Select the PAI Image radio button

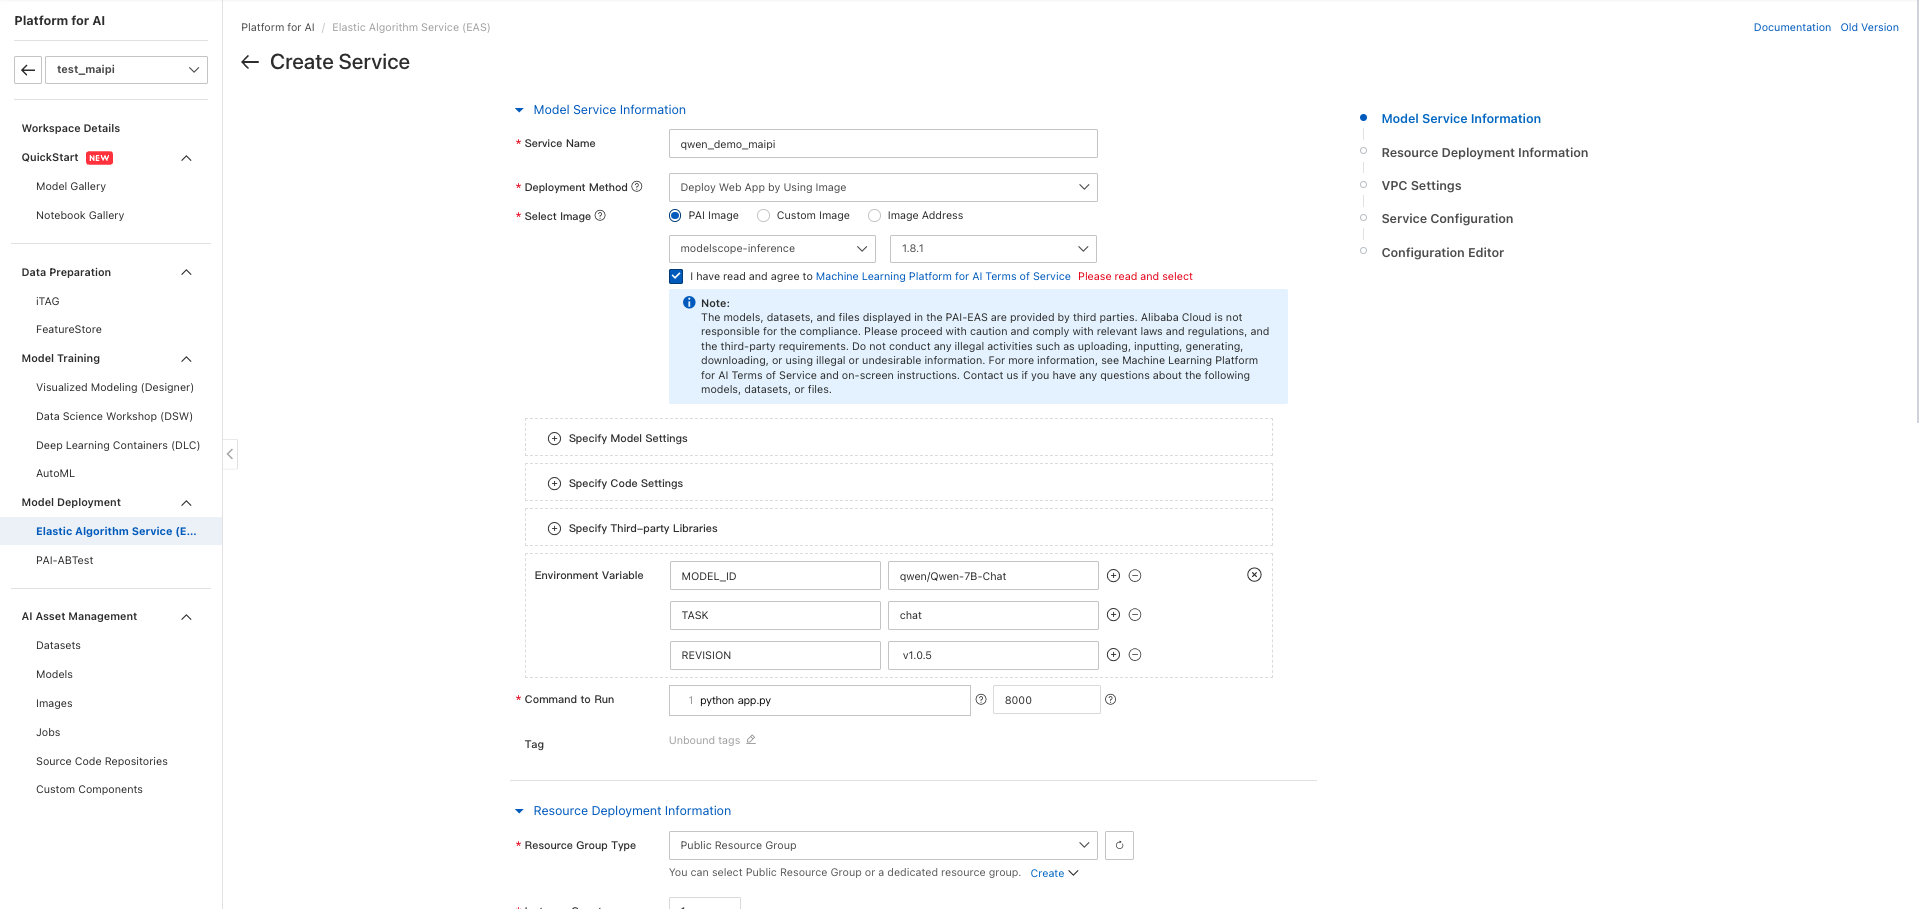675,216
